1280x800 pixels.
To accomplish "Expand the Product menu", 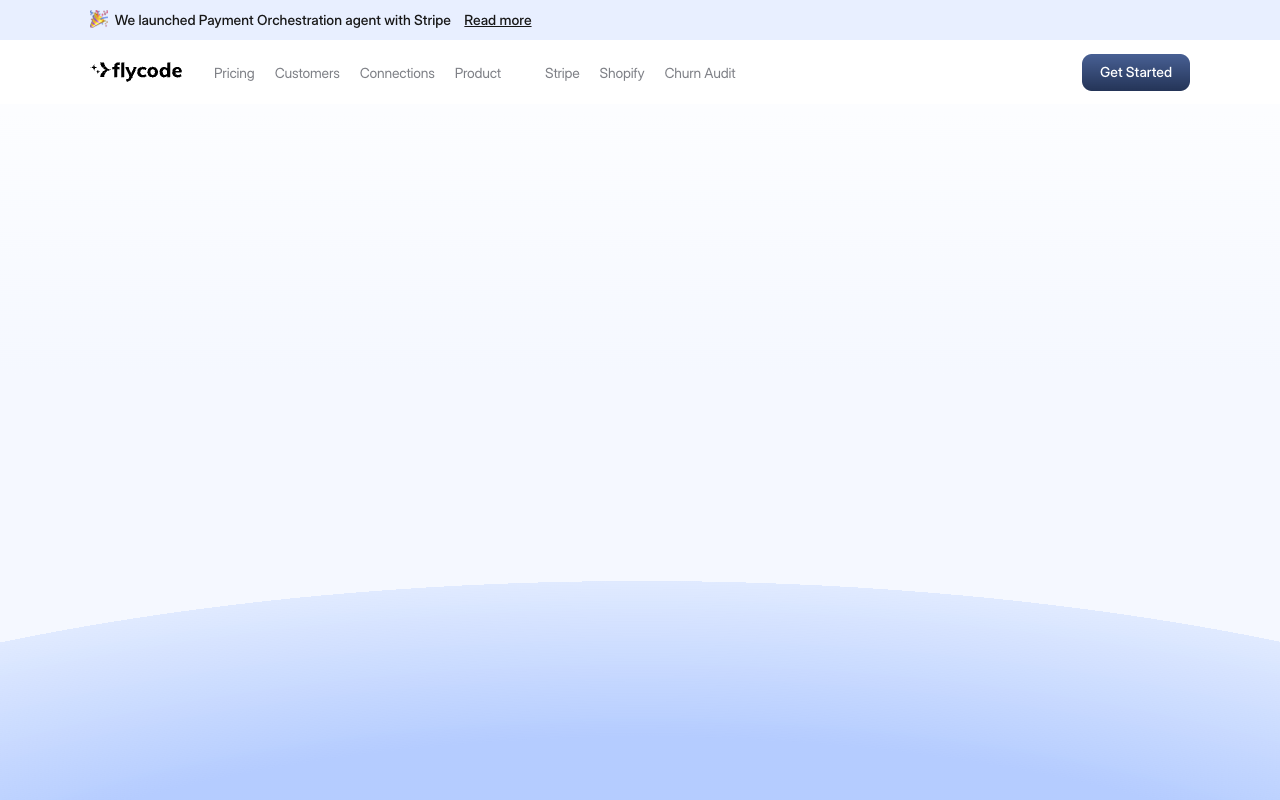I will 478,73.
